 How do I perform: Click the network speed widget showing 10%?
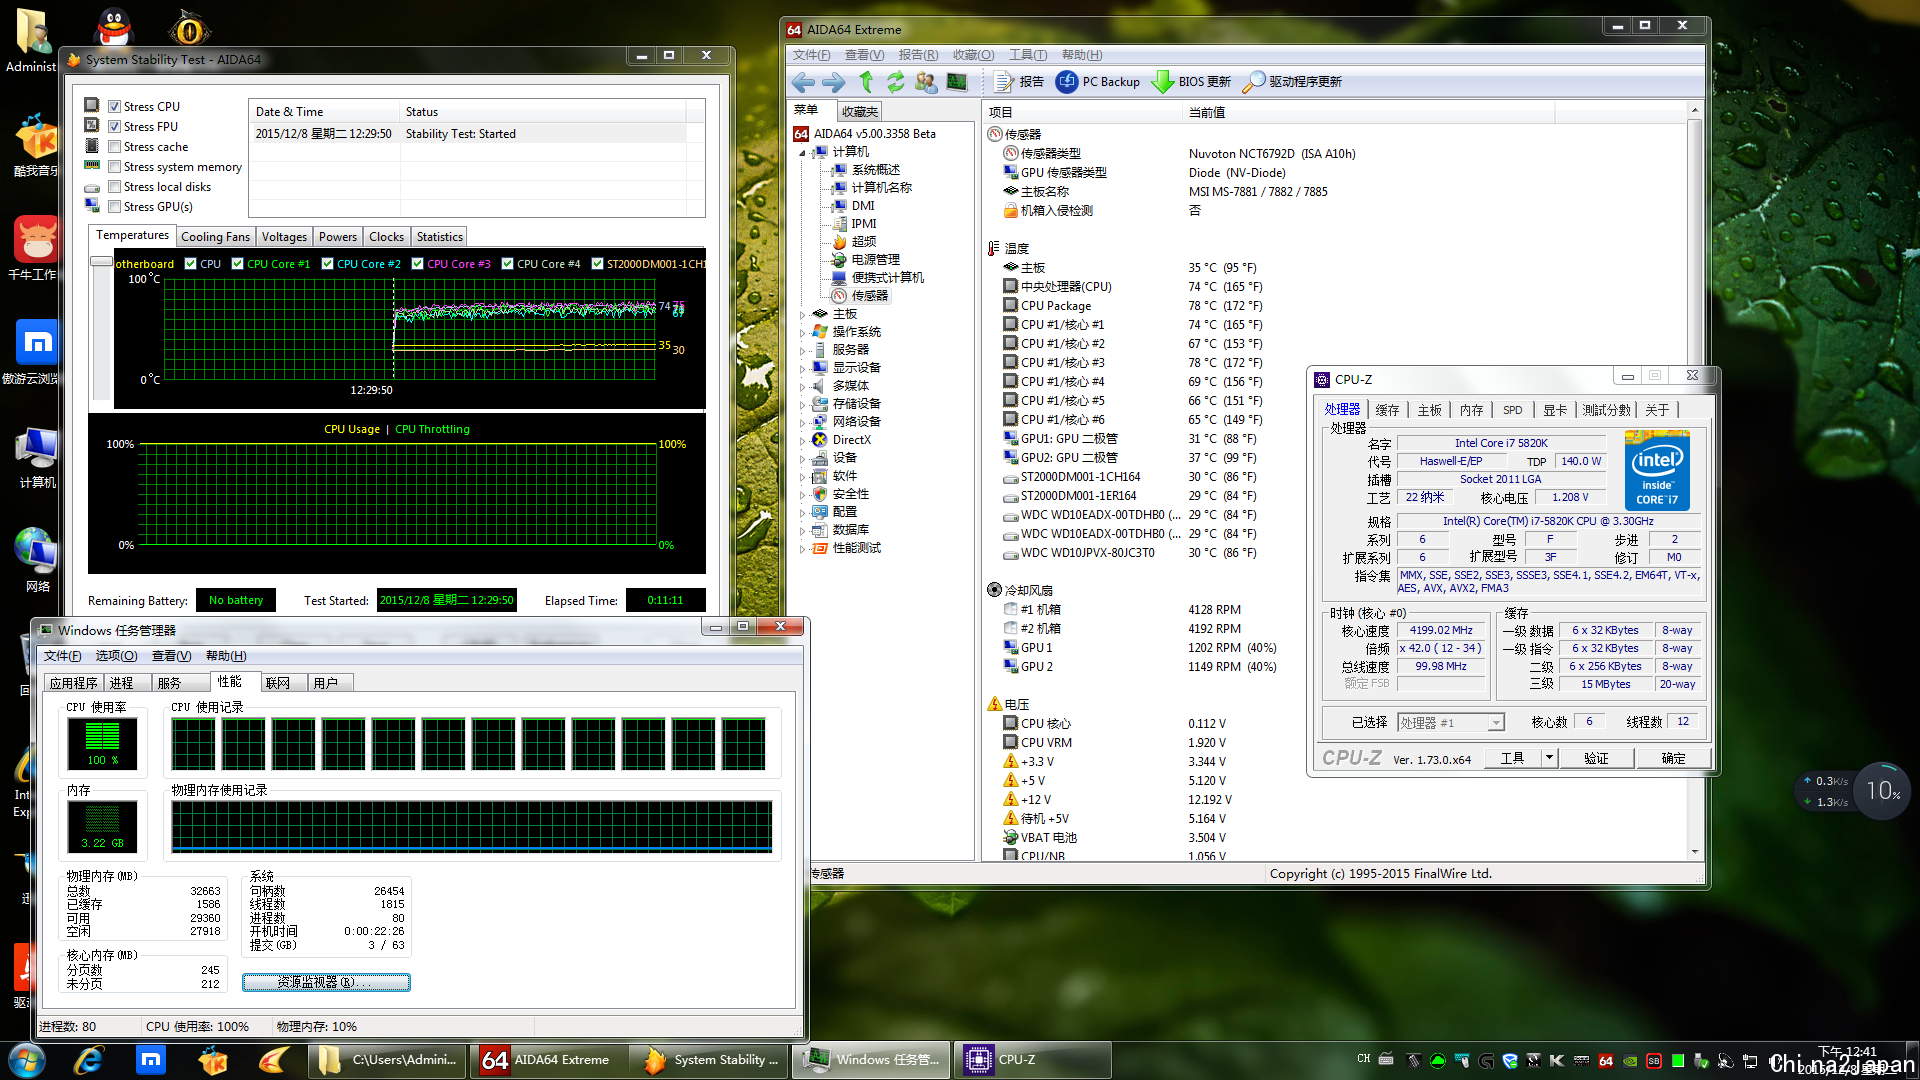coord(1882,791)
